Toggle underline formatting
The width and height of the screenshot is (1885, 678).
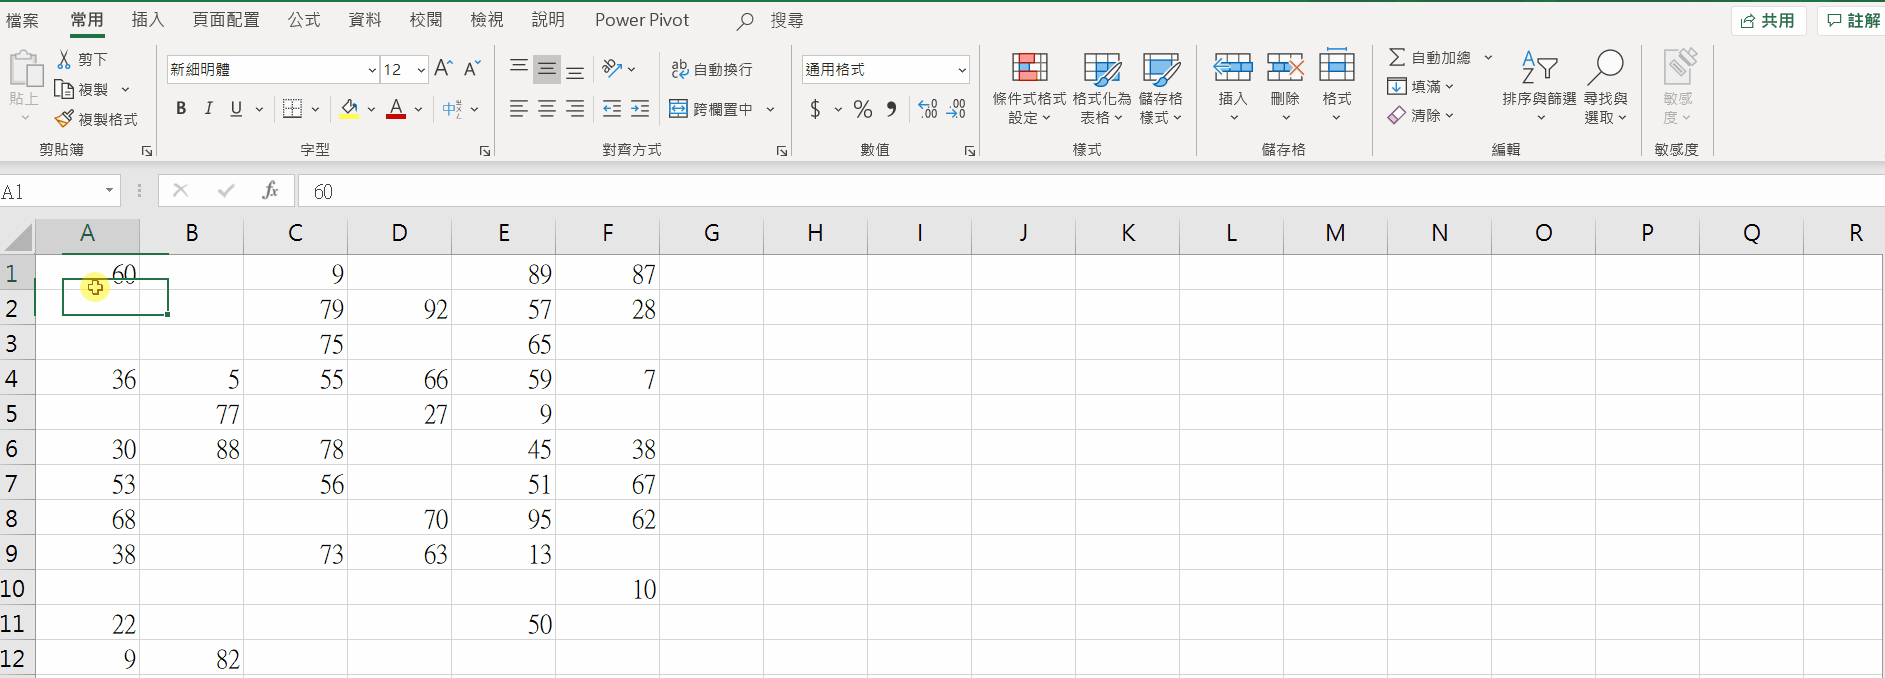click(236, 109)
